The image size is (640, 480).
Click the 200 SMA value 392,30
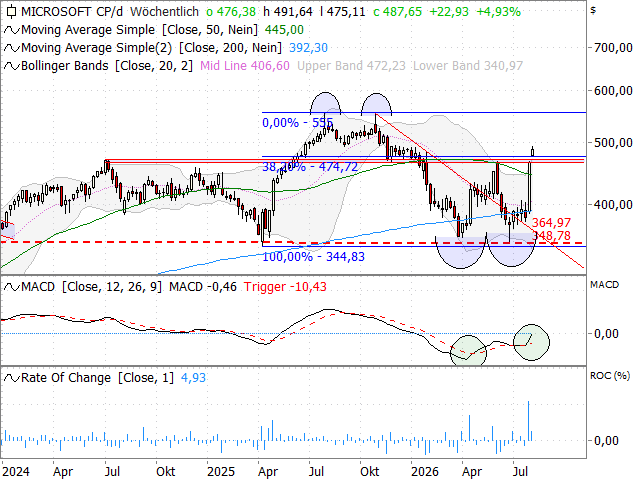pyautogui.click(x=308, y=48)
